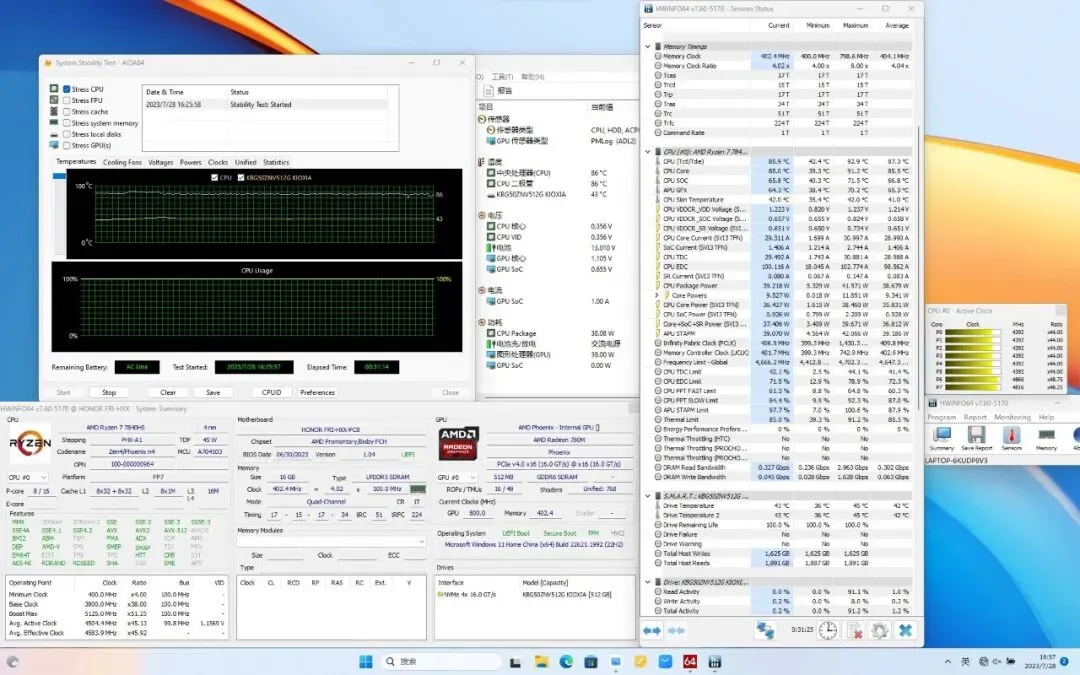Enable the Stress cache checkbox

[x=67, y=112]
